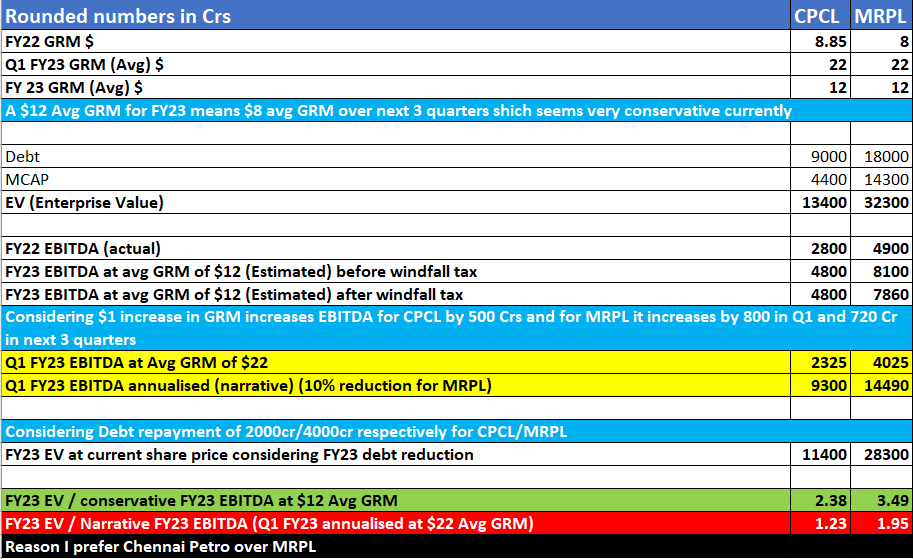
Task: Click the FY23 EBITDA 'before windfall tax' label
Action: click(396, 271)
